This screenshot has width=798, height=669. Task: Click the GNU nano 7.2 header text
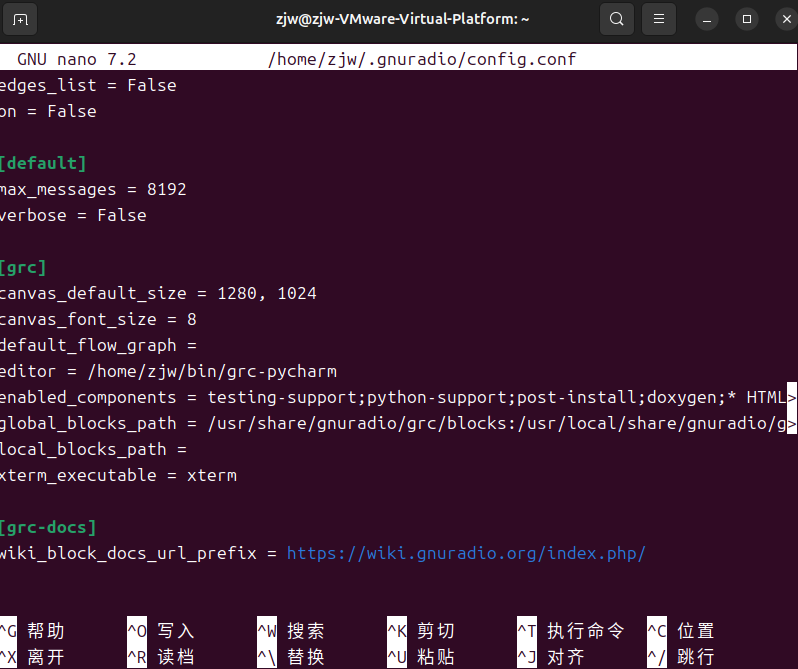pos(77,60)
